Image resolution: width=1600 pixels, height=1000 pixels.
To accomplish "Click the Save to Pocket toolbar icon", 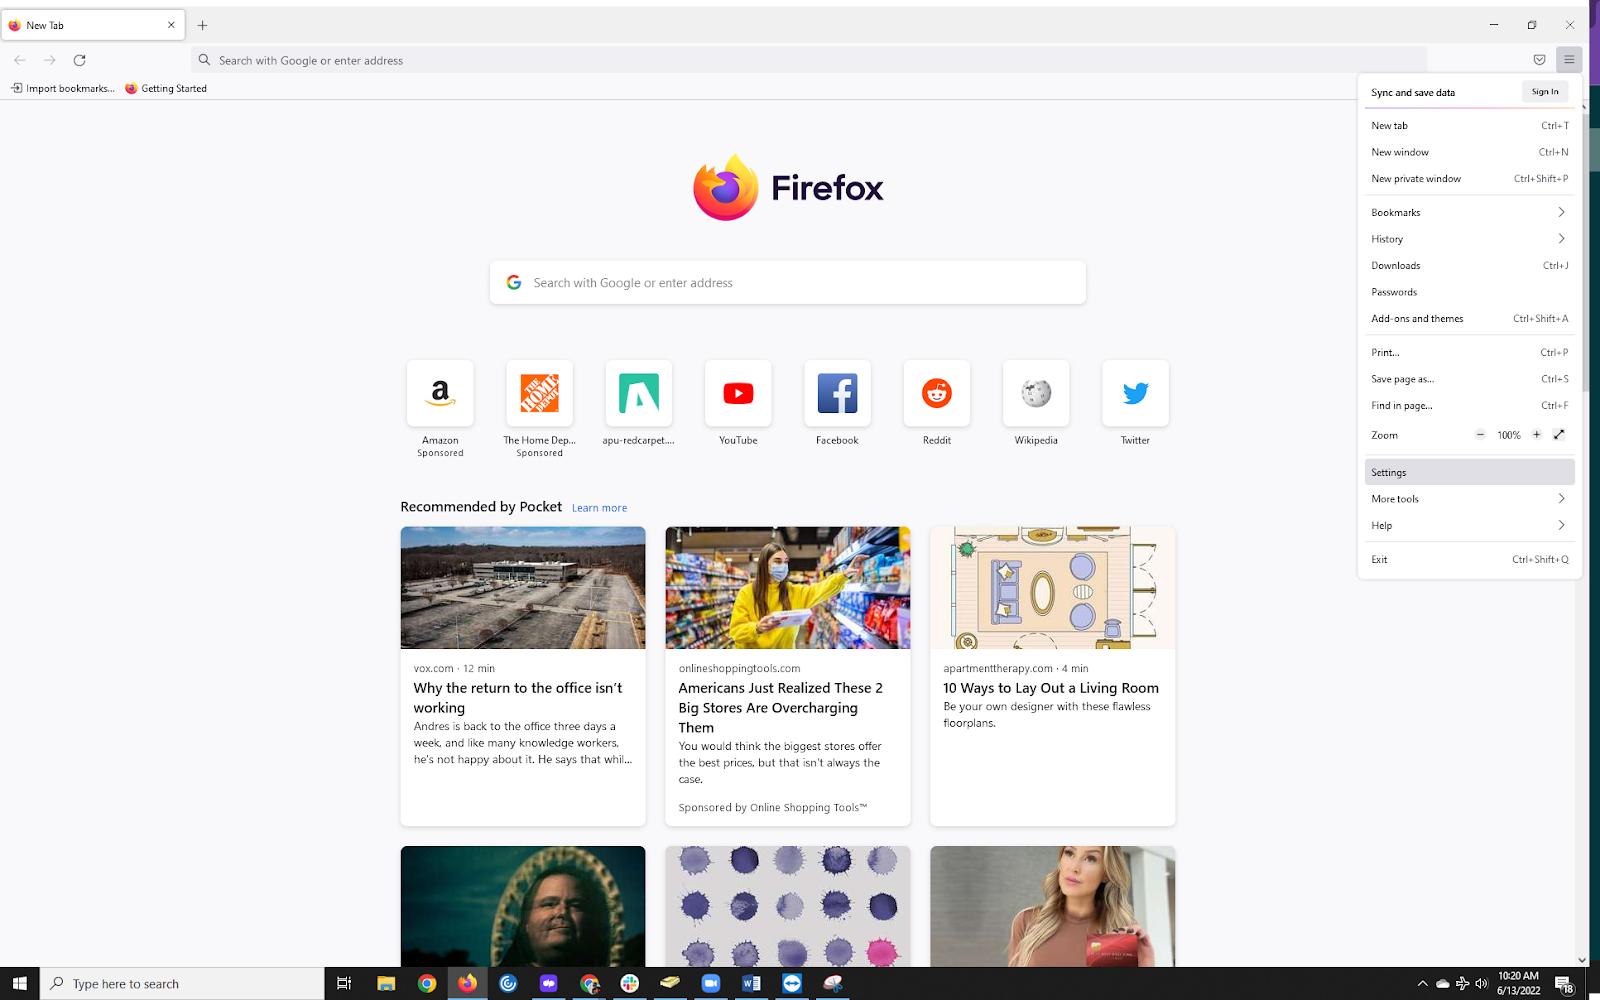I will pos(1539,60).
